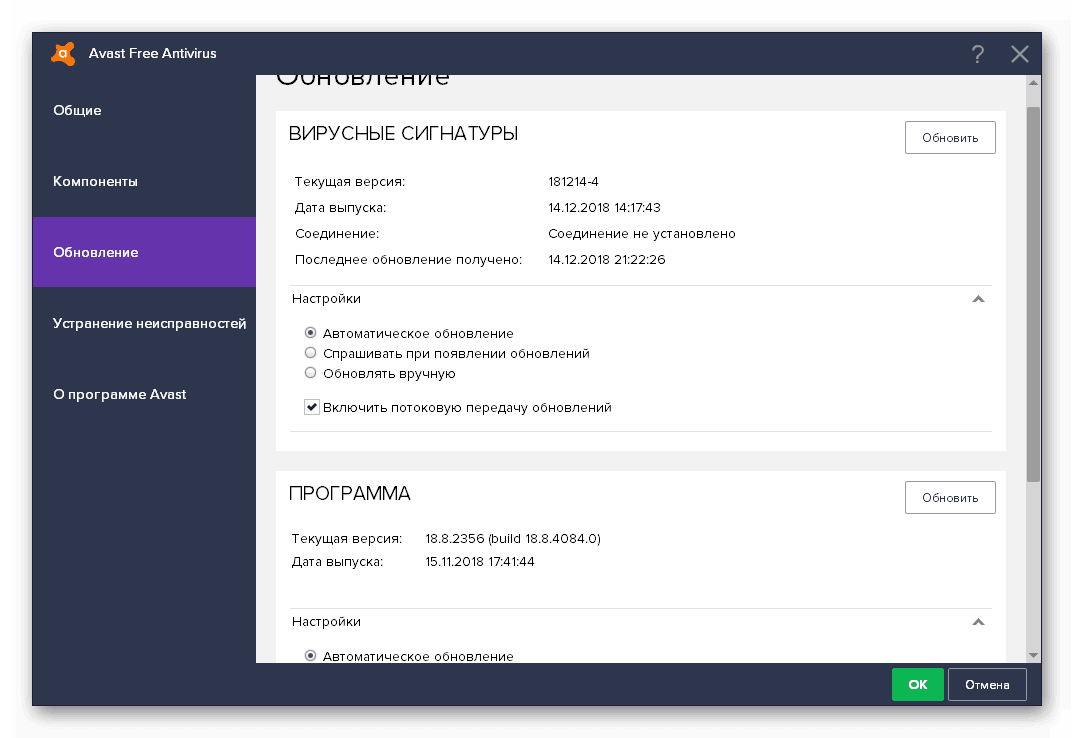Select program Автоматическое обновление radio at bottom

point(311,656)
